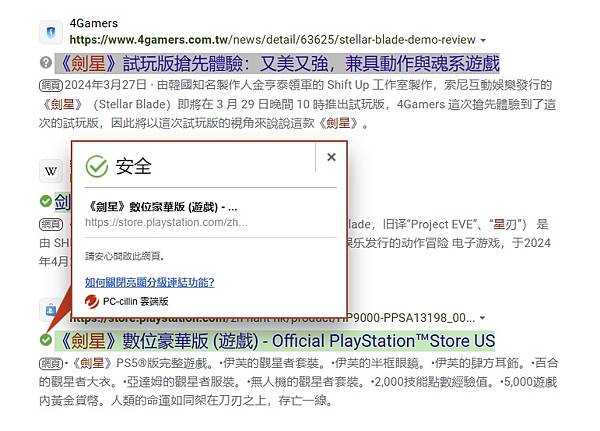This screenshot has width=600, height=431.
Task: Click the store.playstation.com URL in popup
Action: coord(166,222)
